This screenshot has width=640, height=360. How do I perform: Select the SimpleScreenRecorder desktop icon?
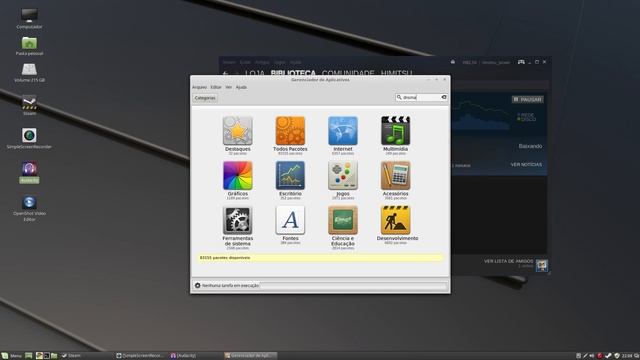(x=29, y=138)
